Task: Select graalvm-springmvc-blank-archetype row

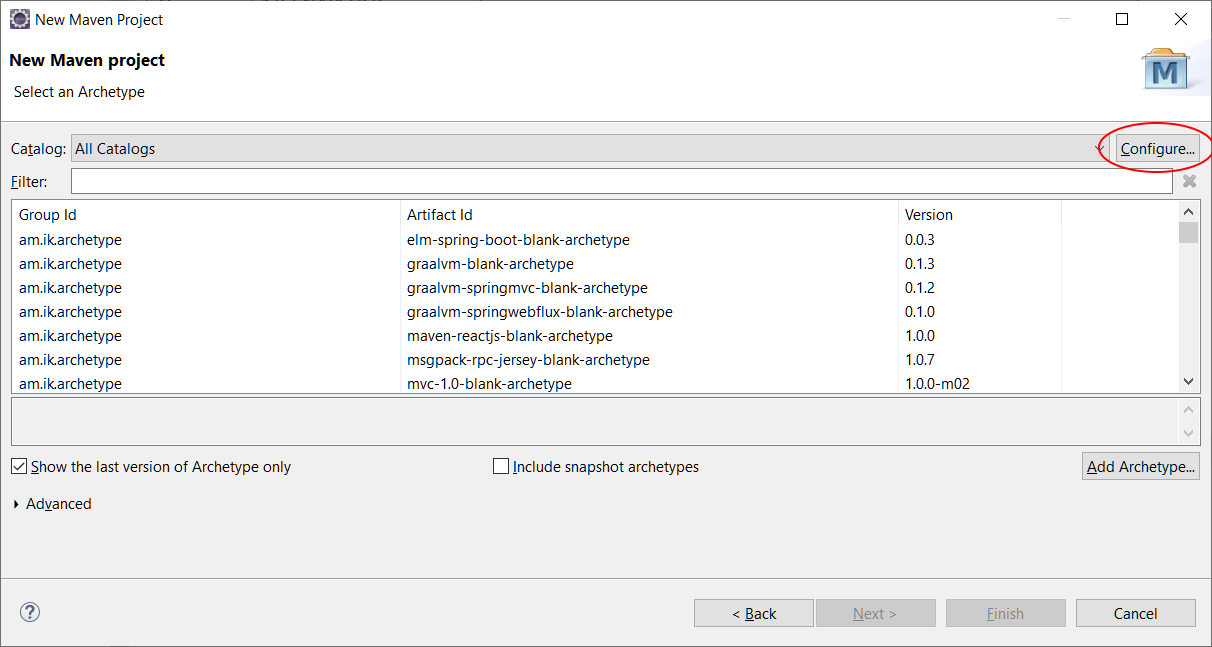Action: tap(595, 288)
